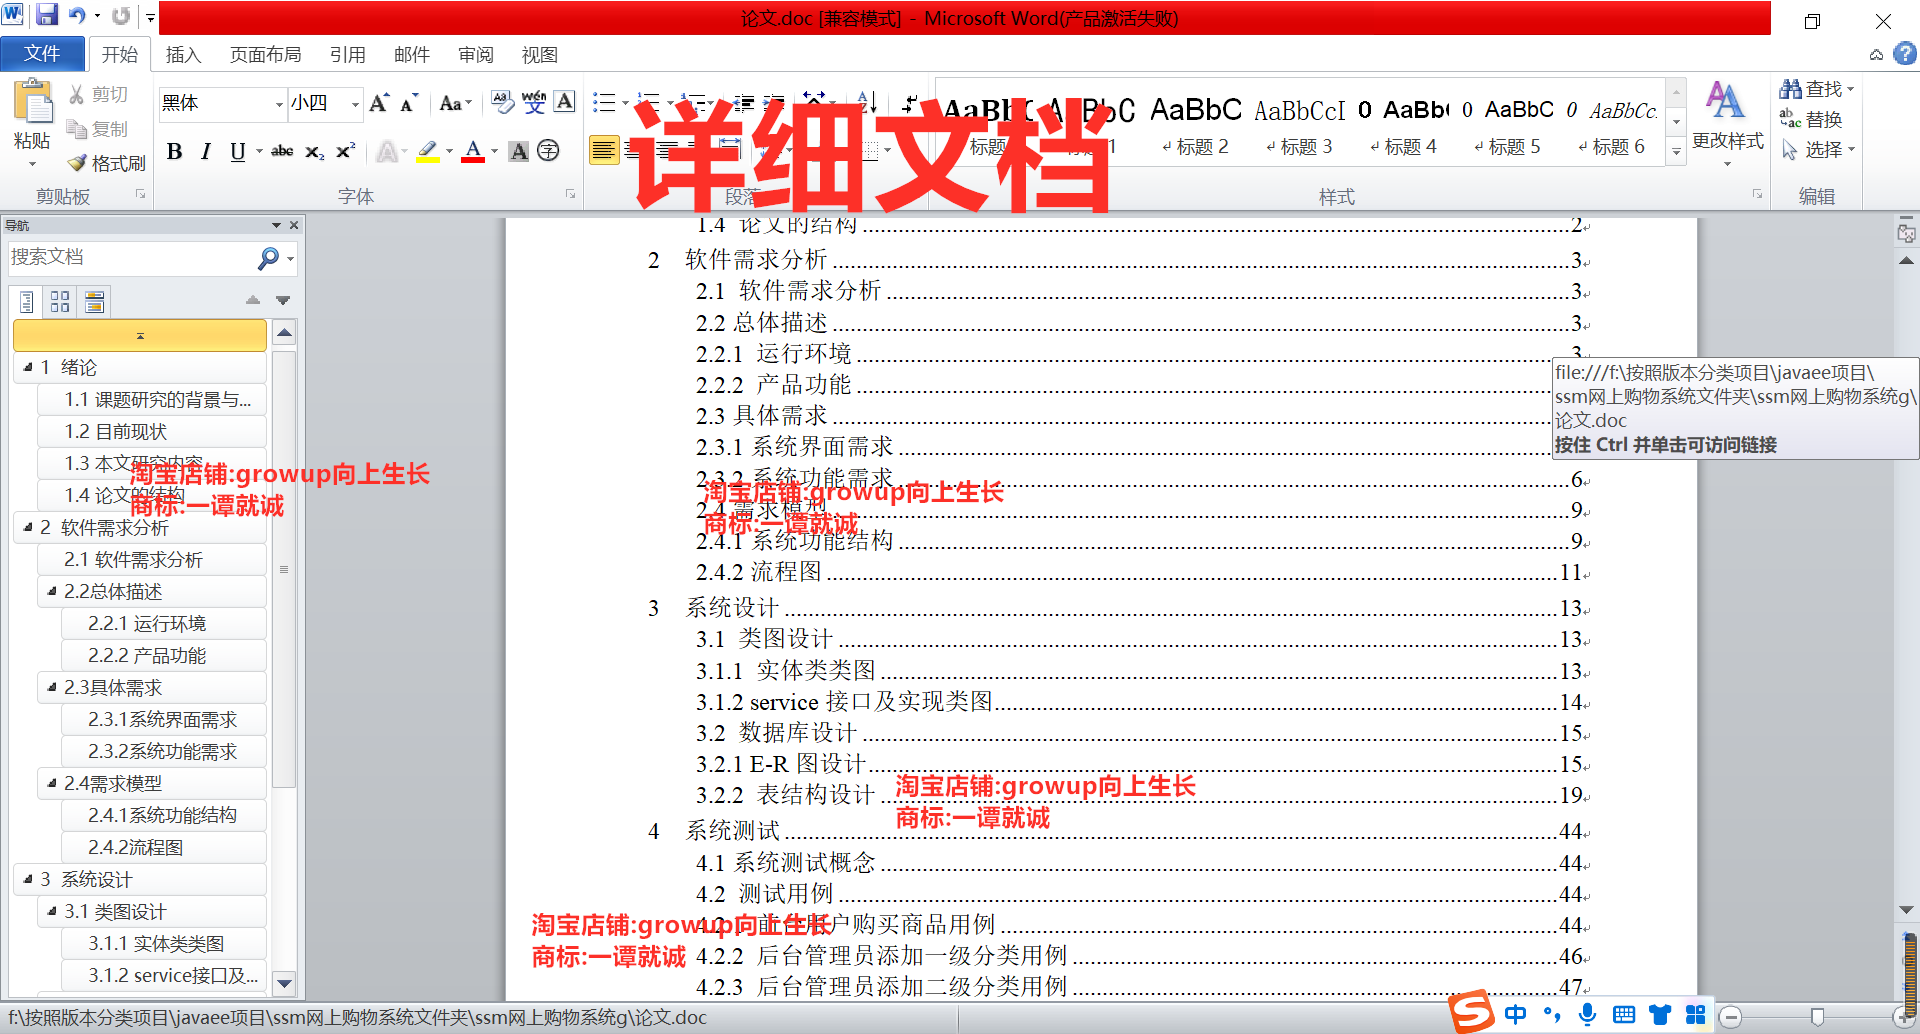The height and width of the screenshot is (1034, 1920).
Task: Apply Subscript formatting
Action: coord(315,151)
